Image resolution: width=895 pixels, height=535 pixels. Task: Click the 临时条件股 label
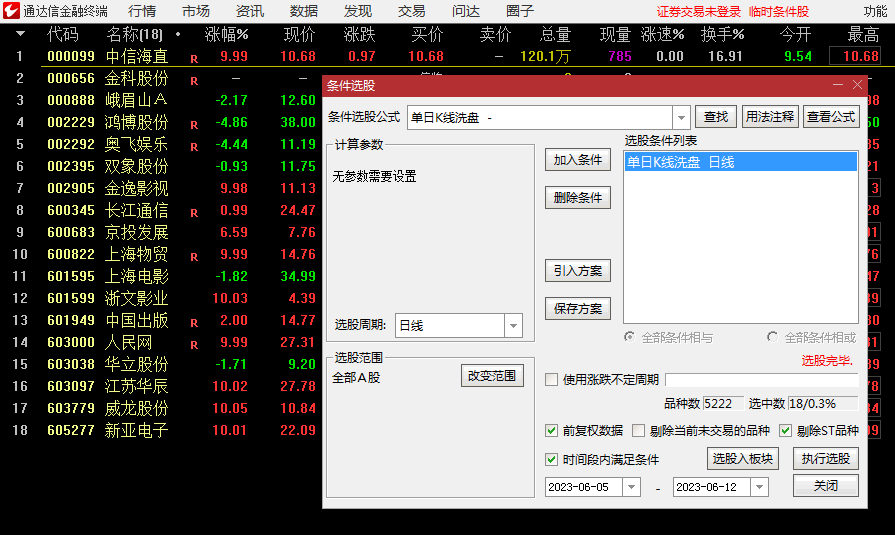pos(779,11)
